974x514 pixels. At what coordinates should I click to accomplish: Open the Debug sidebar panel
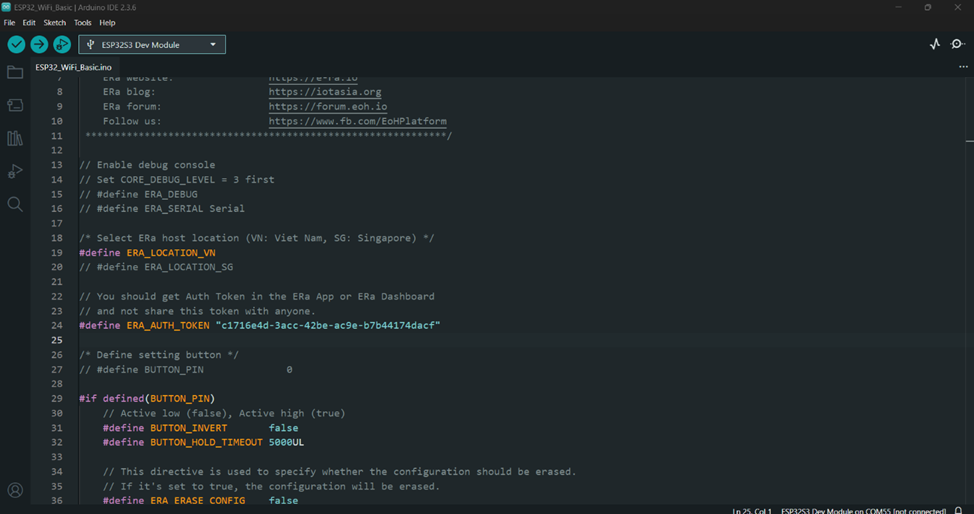point(15,171)
